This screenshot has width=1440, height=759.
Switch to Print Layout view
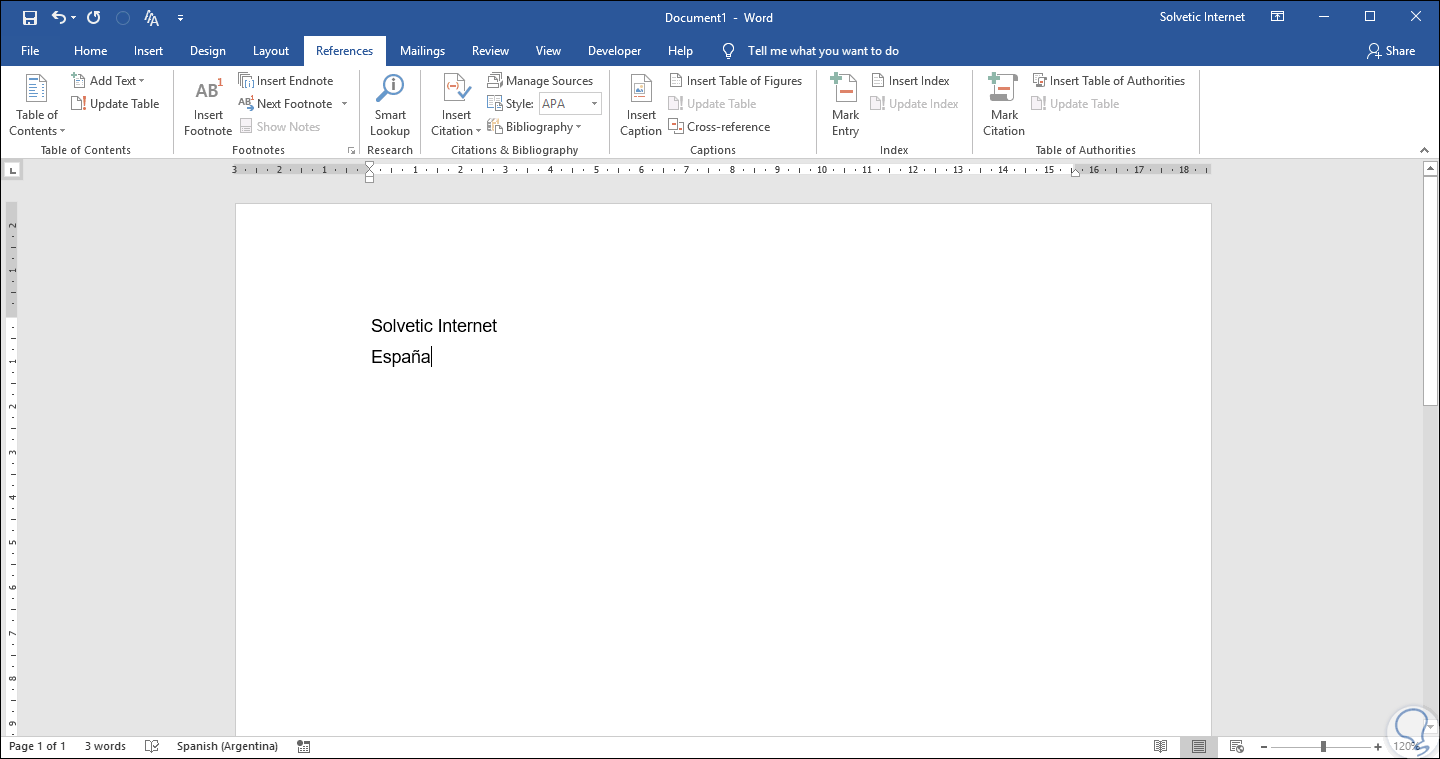(1198, 746)
